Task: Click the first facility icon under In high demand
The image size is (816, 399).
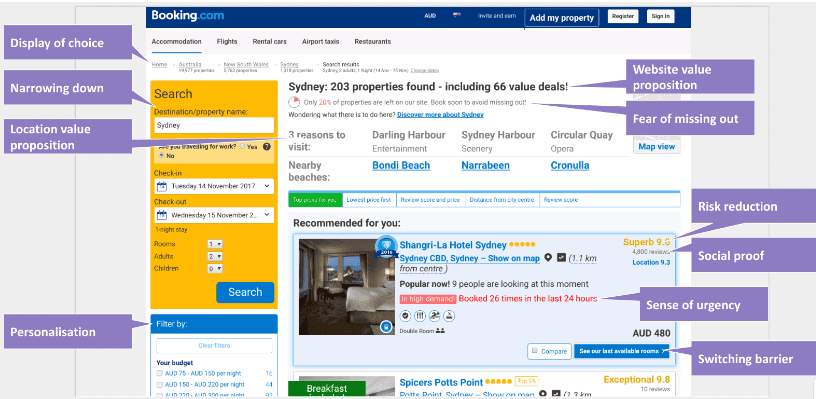Action: click(405, 315)
